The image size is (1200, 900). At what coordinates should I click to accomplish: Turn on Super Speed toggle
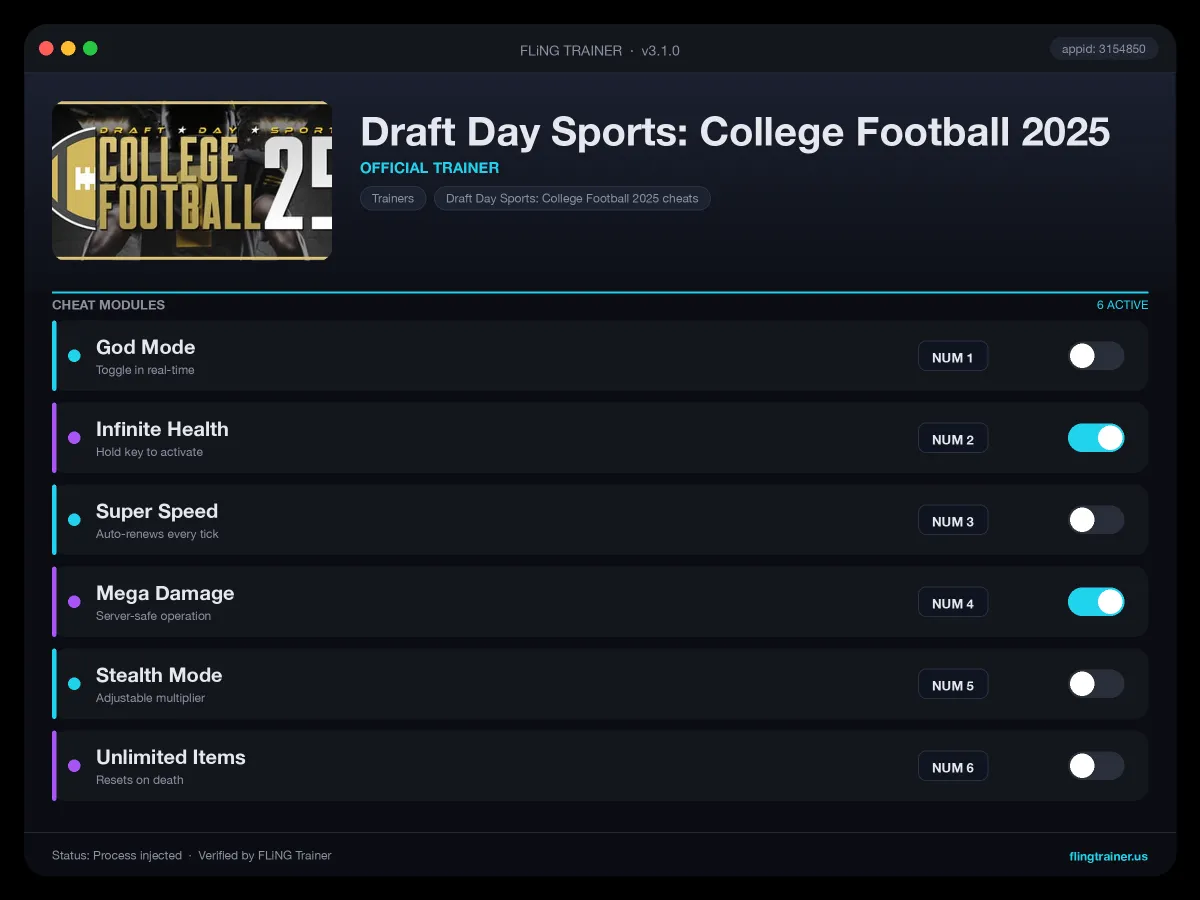[1096, 520]
